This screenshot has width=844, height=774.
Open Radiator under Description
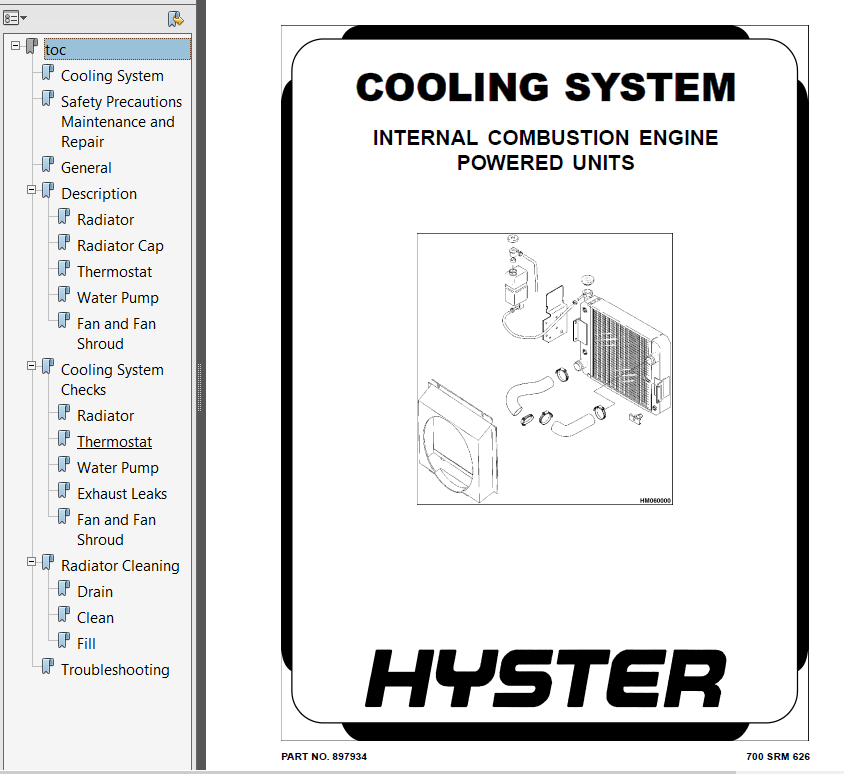pyautogui.click(x=106, y=220)
